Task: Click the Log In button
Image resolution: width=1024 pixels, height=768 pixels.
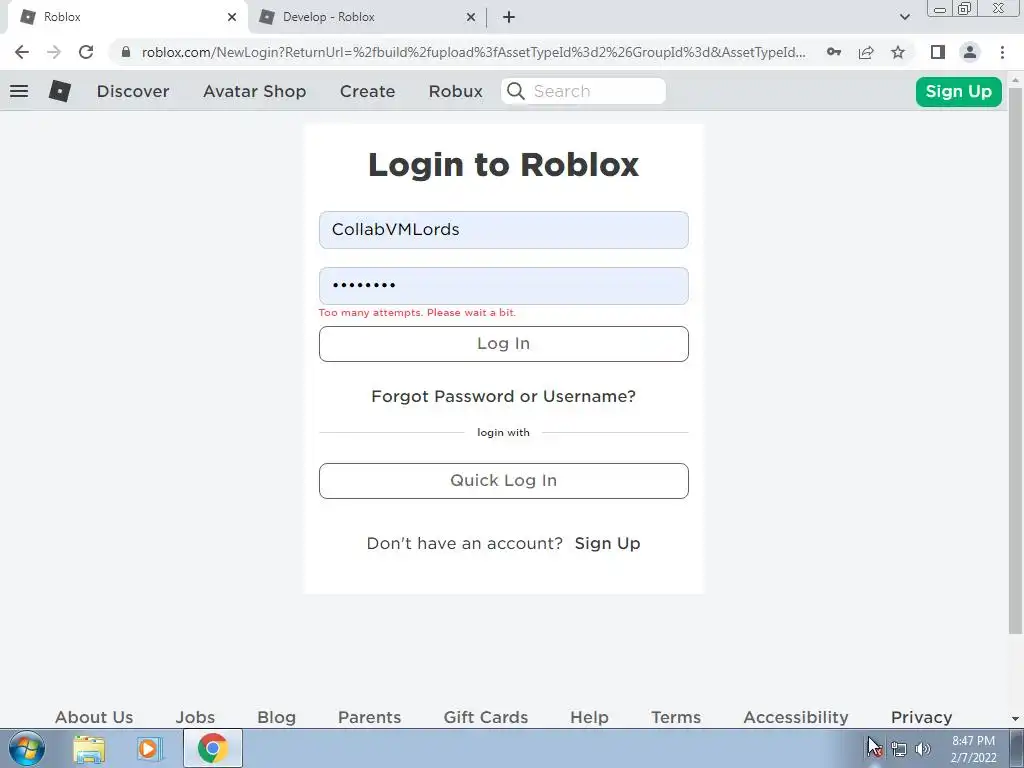Action: click(x=504, y=344)
